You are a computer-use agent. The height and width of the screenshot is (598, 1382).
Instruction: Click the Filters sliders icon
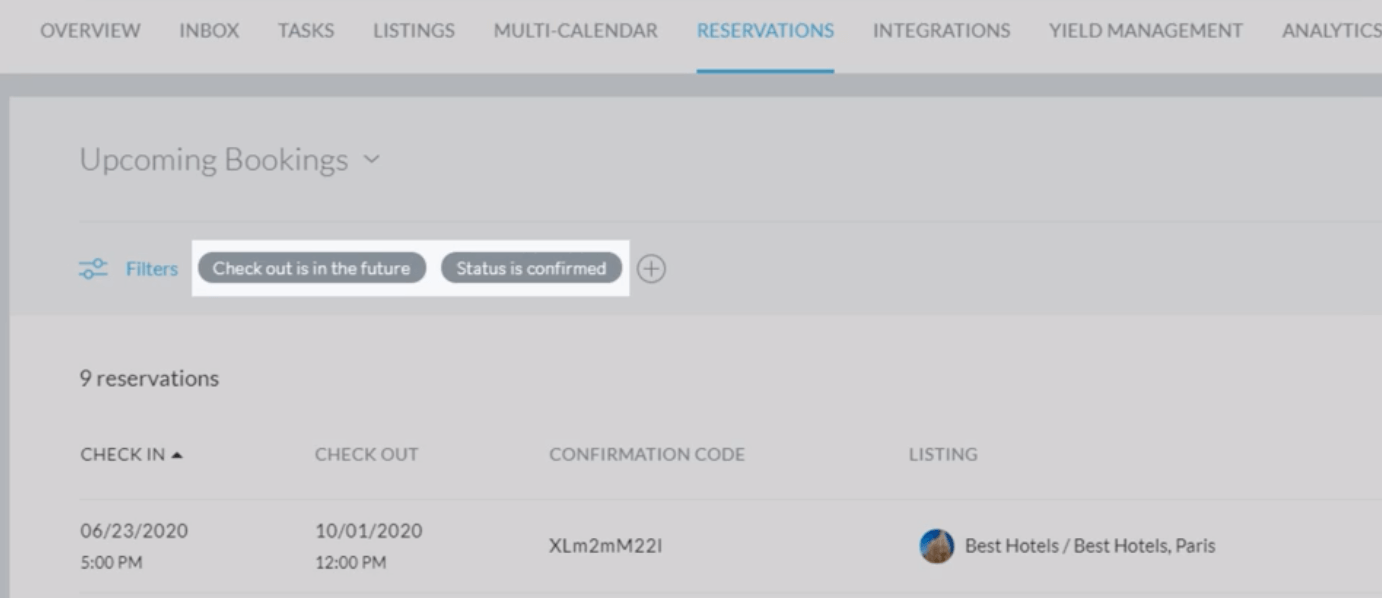(93, 269)
